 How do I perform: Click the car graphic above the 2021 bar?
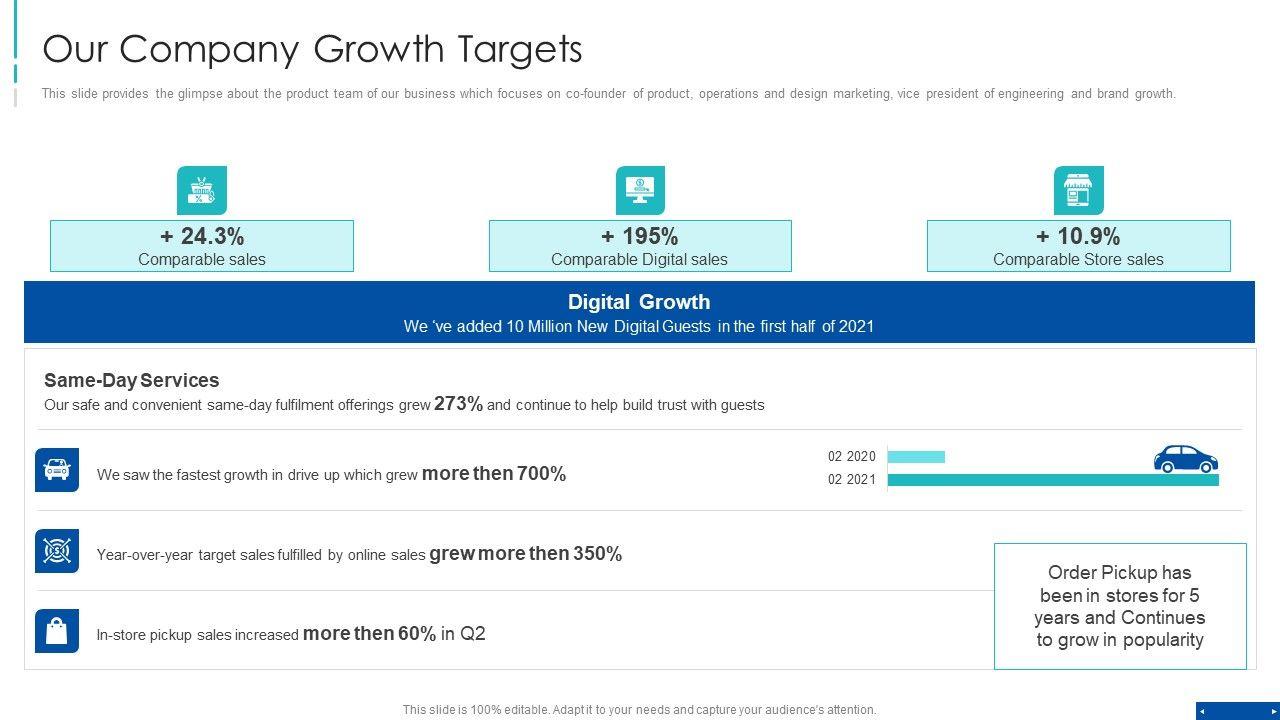[1185, 459]
